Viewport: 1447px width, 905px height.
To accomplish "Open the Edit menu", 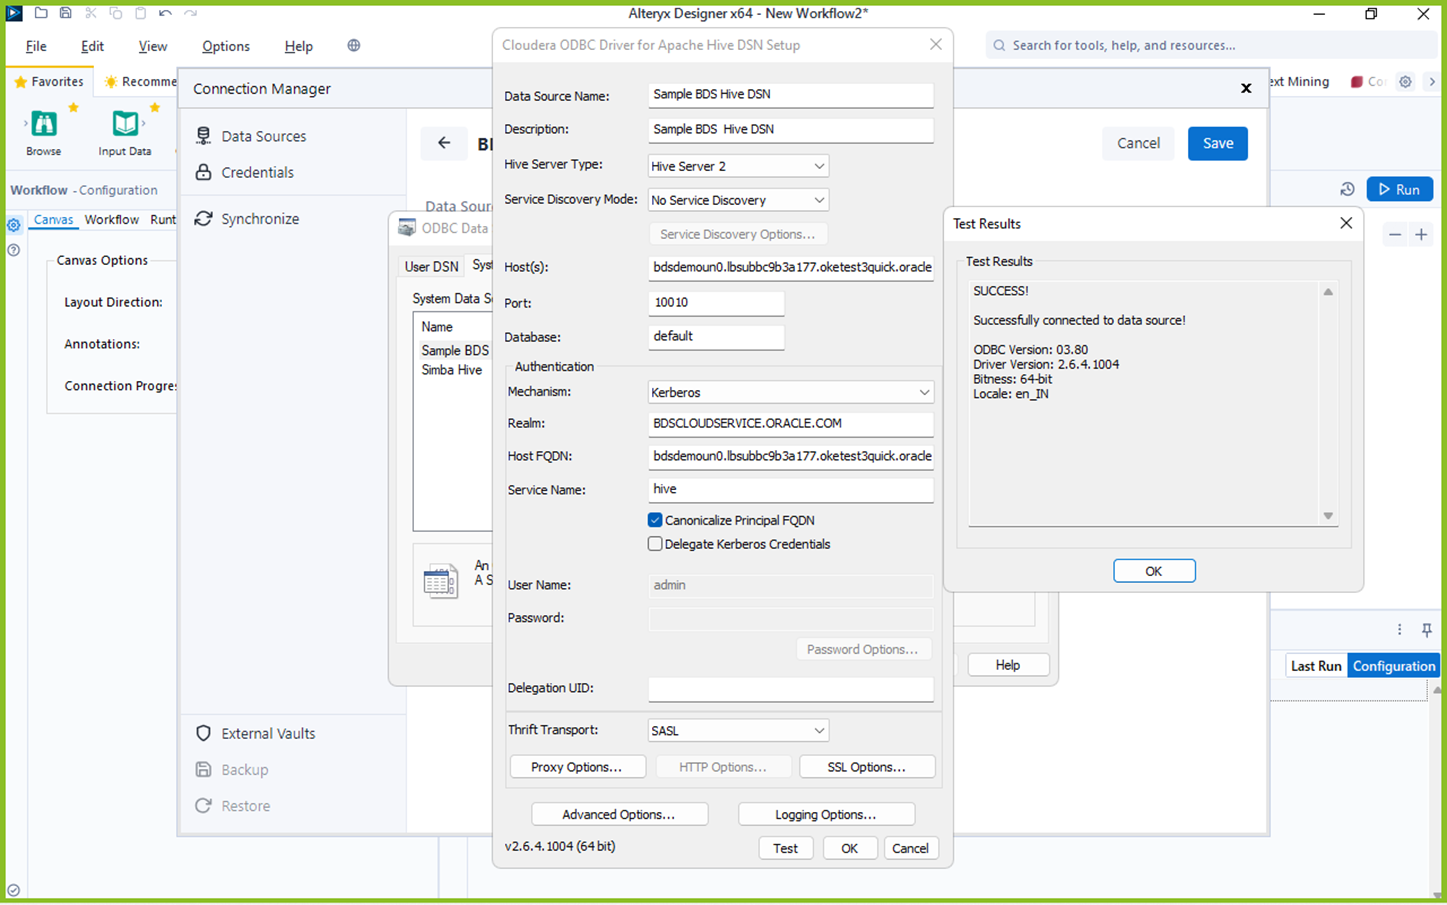I will 92,46.
